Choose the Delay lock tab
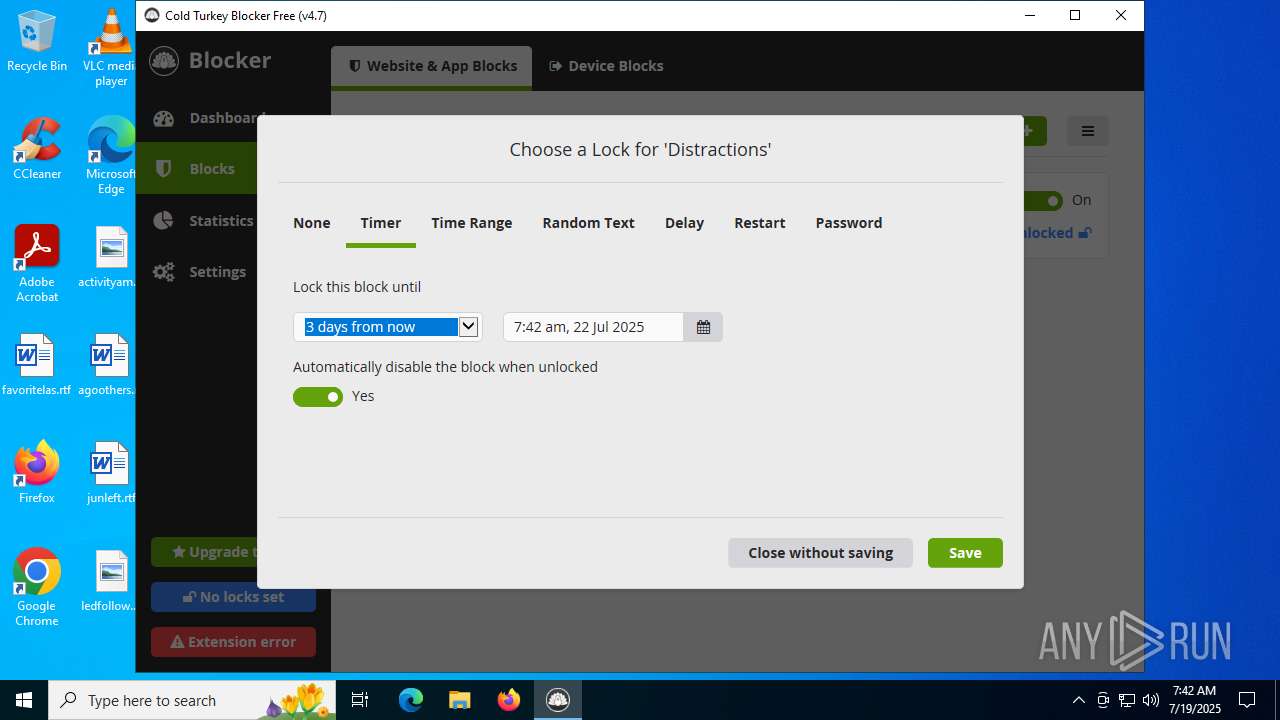Viewport: 1280px width, 720px height. tap(684, 223)
